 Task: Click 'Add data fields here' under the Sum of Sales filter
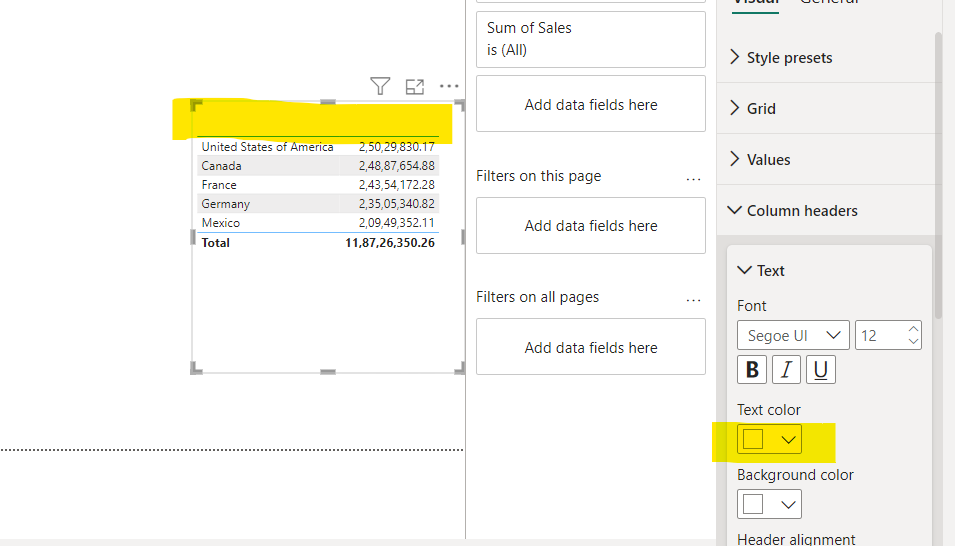click(591, 104)
